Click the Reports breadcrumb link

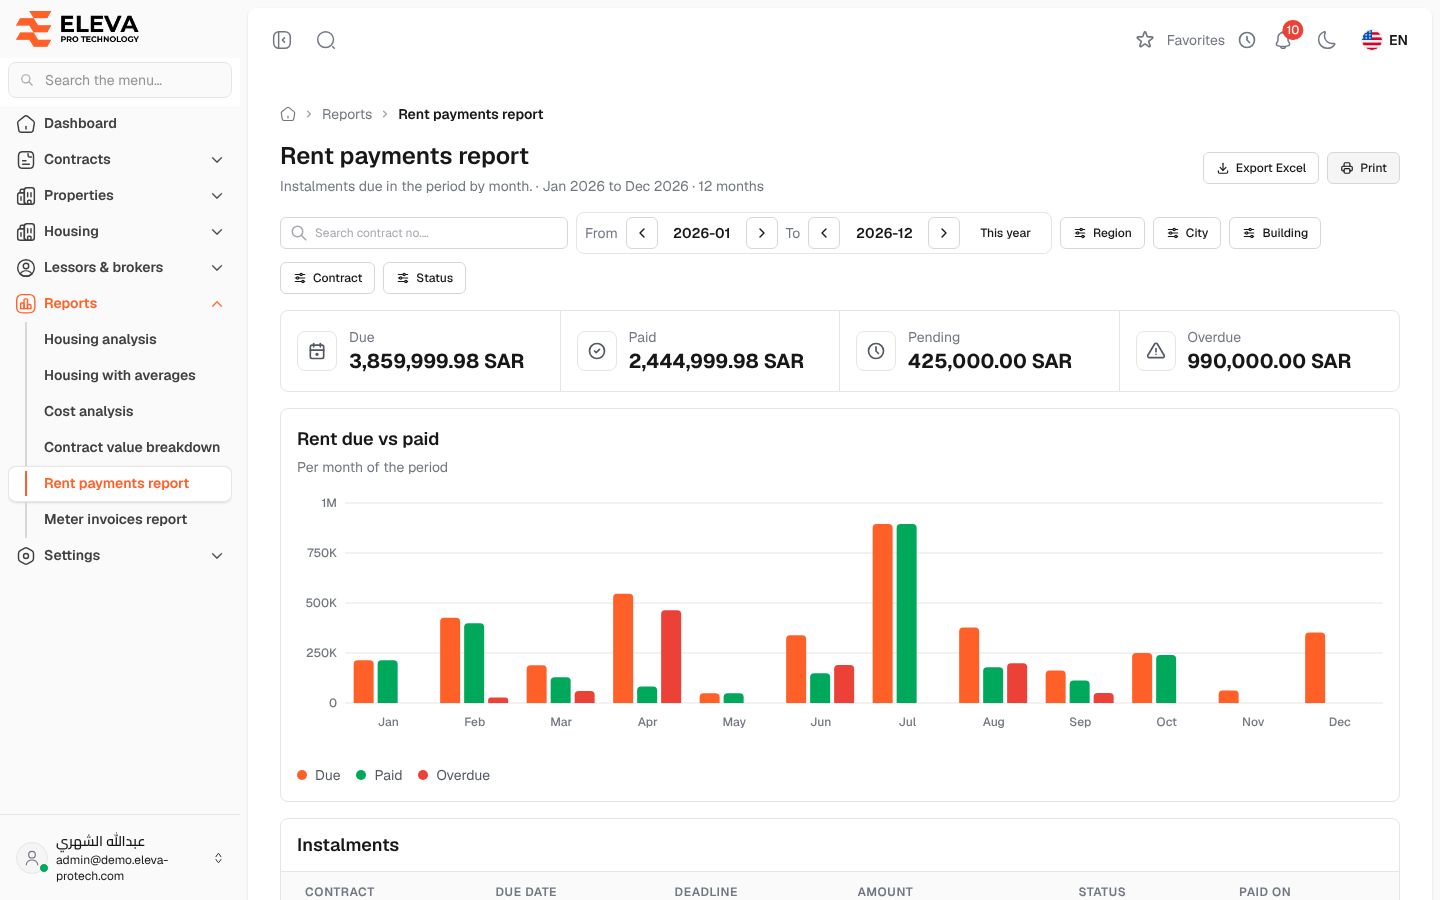(x=347, y=114)
